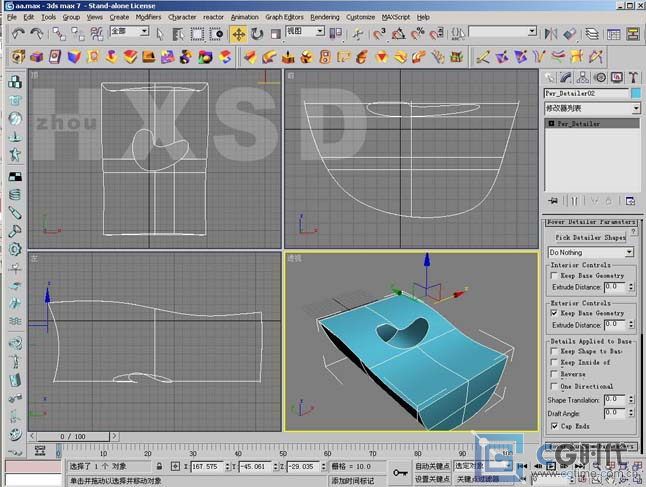The width and height of the screenshot is (646, 487).
Task: Click the key icon in status bar
Action: tap(400, 472)
